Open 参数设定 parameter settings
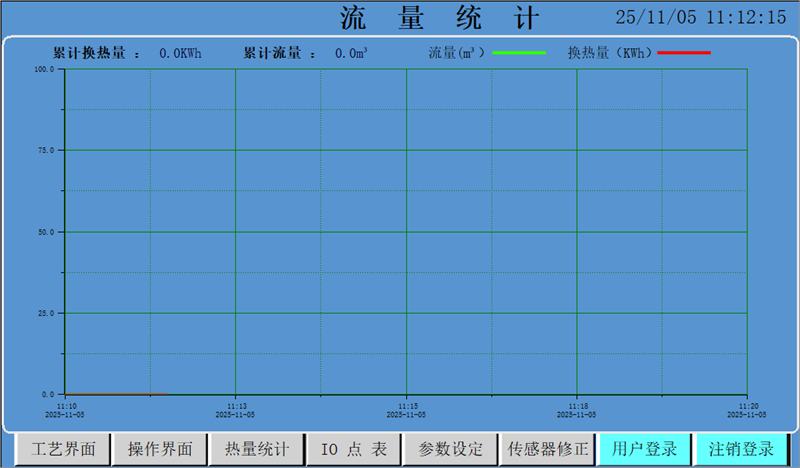Image resolution: width=800 pixels, height=468 pixels. (x=450, y=449)
